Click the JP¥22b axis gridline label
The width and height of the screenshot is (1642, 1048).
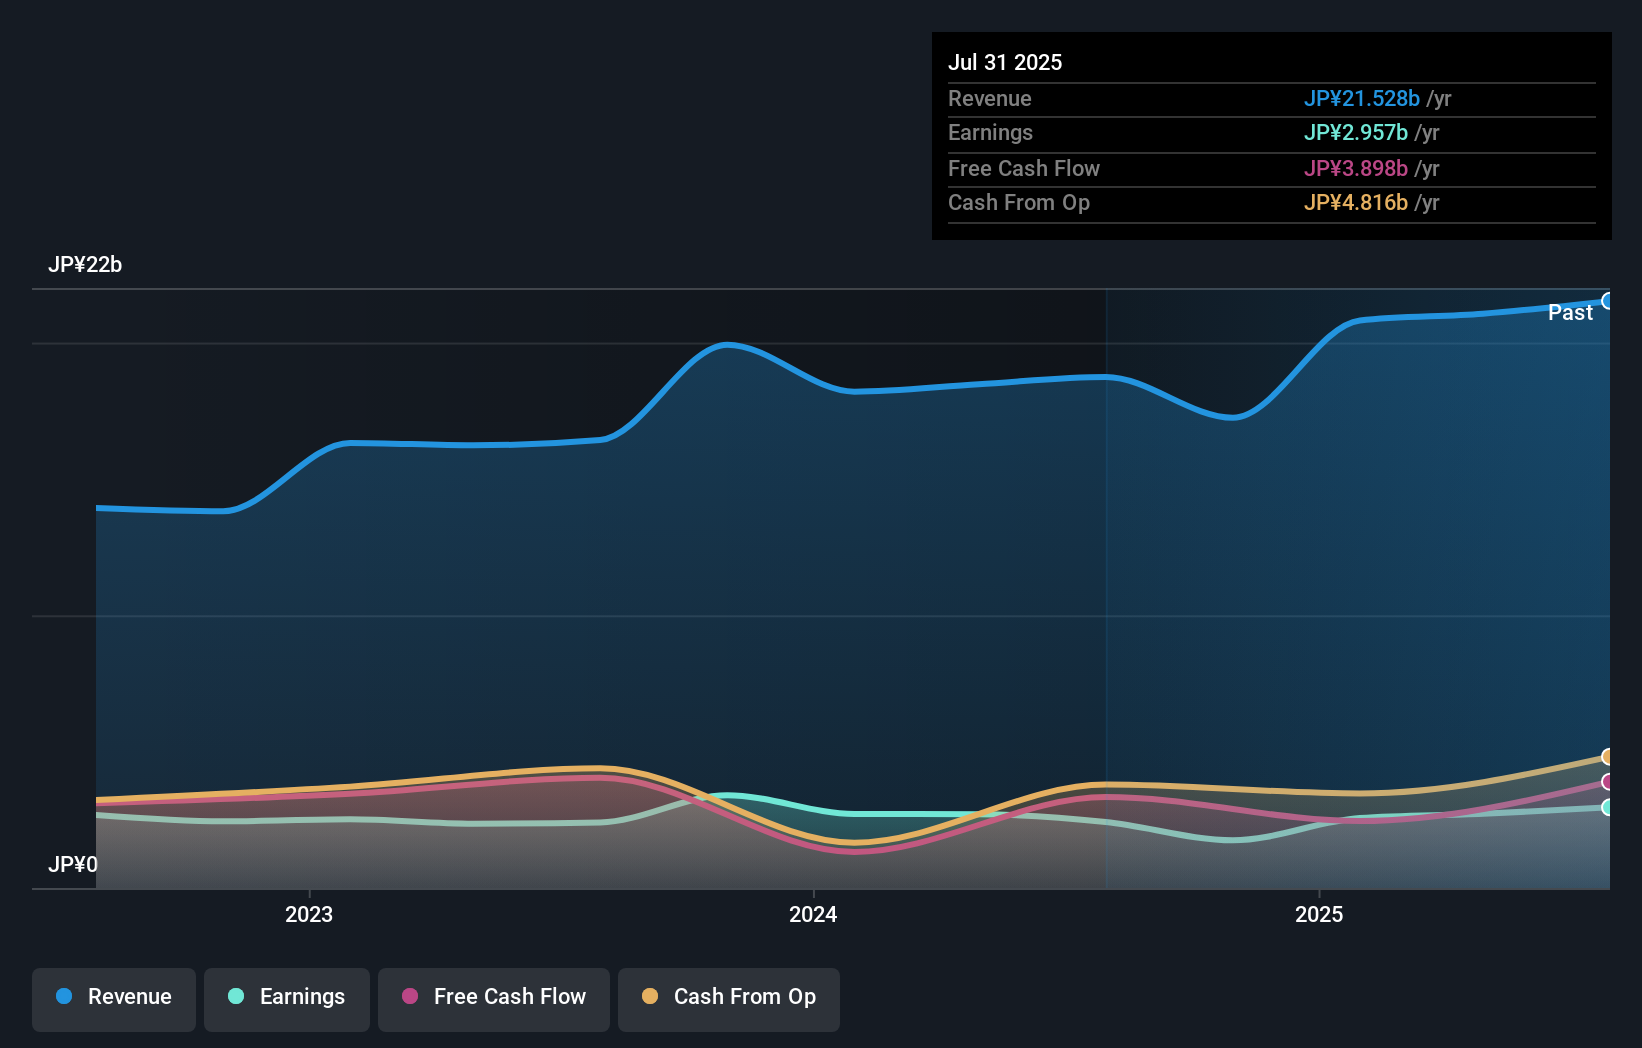pos(86,265)
